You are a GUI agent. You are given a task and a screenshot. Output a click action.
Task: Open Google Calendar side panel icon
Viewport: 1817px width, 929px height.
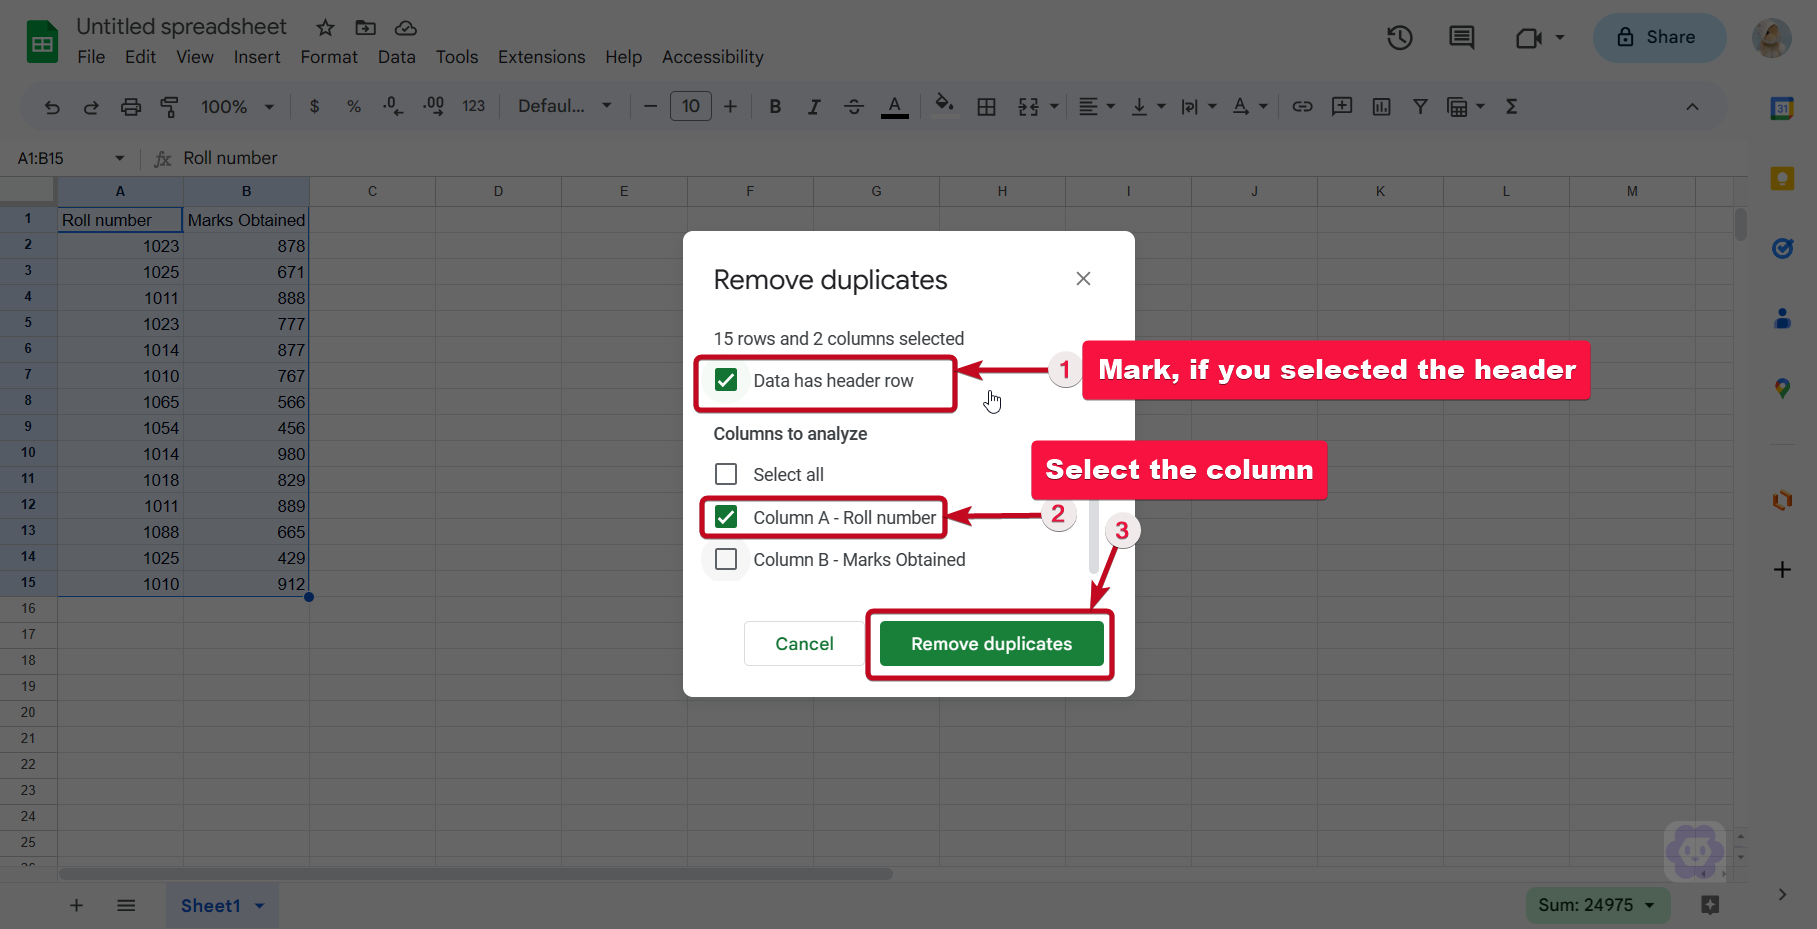tap(1782, 108)
